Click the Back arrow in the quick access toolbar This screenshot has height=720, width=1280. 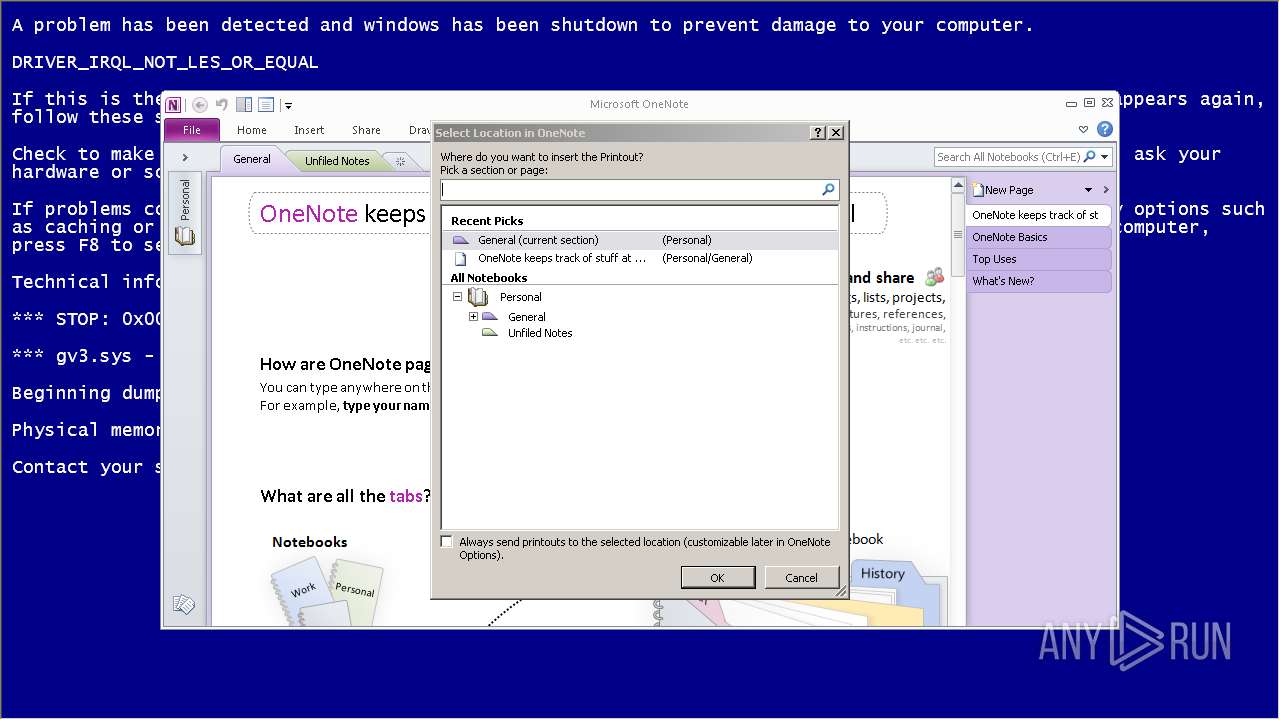click(x=200, y=105)
